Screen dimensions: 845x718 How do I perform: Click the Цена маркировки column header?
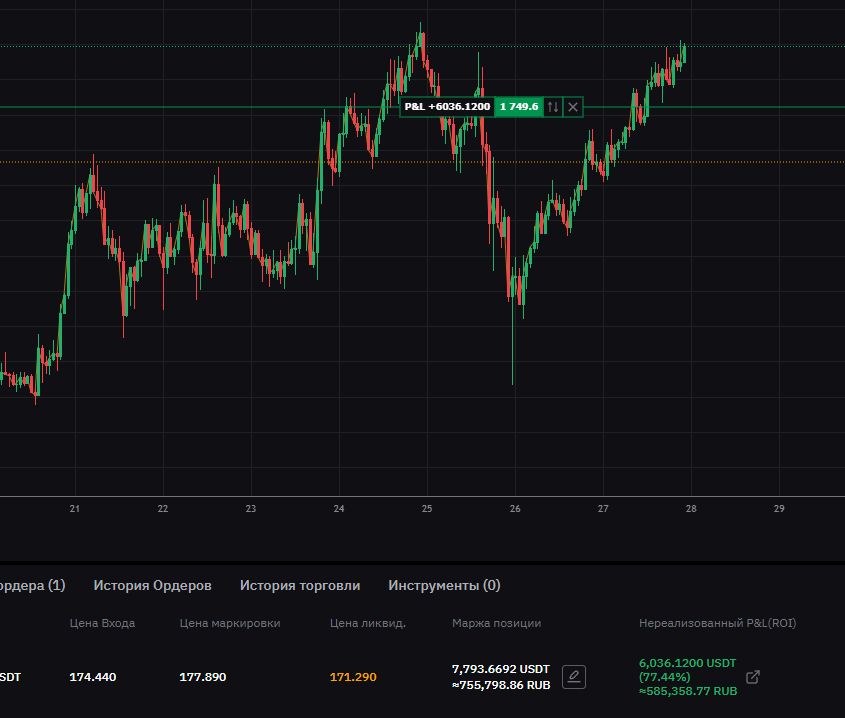point(230,623)
